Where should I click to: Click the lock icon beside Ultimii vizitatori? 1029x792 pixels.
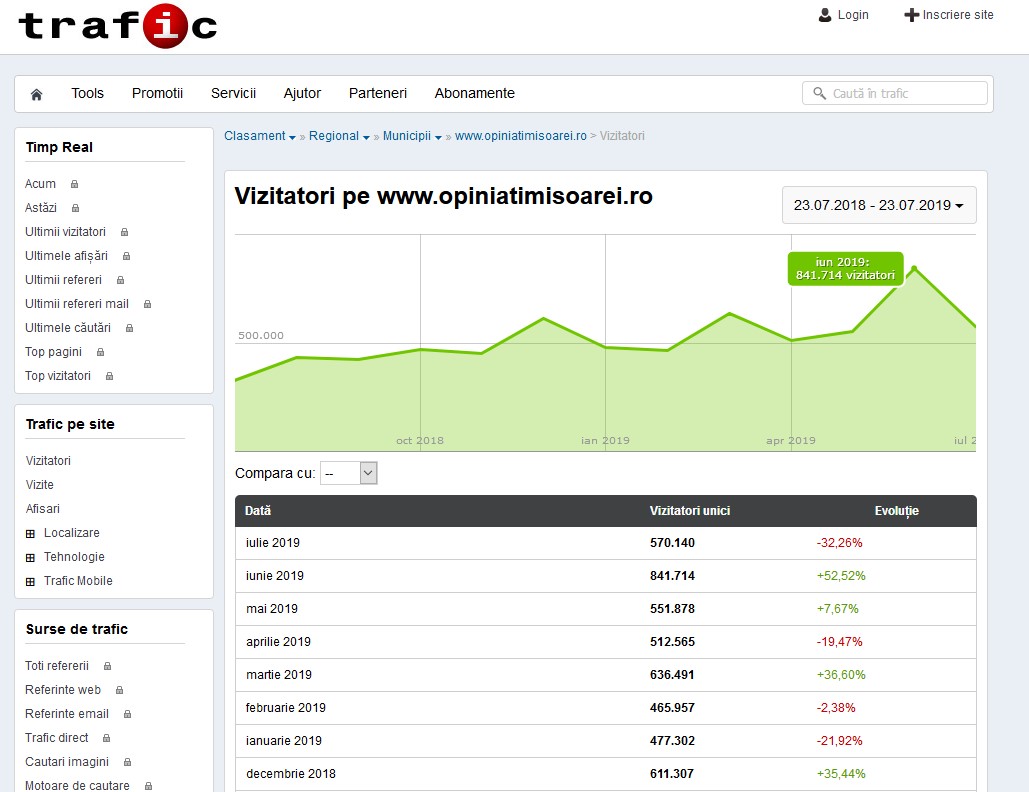pos(125,232)
